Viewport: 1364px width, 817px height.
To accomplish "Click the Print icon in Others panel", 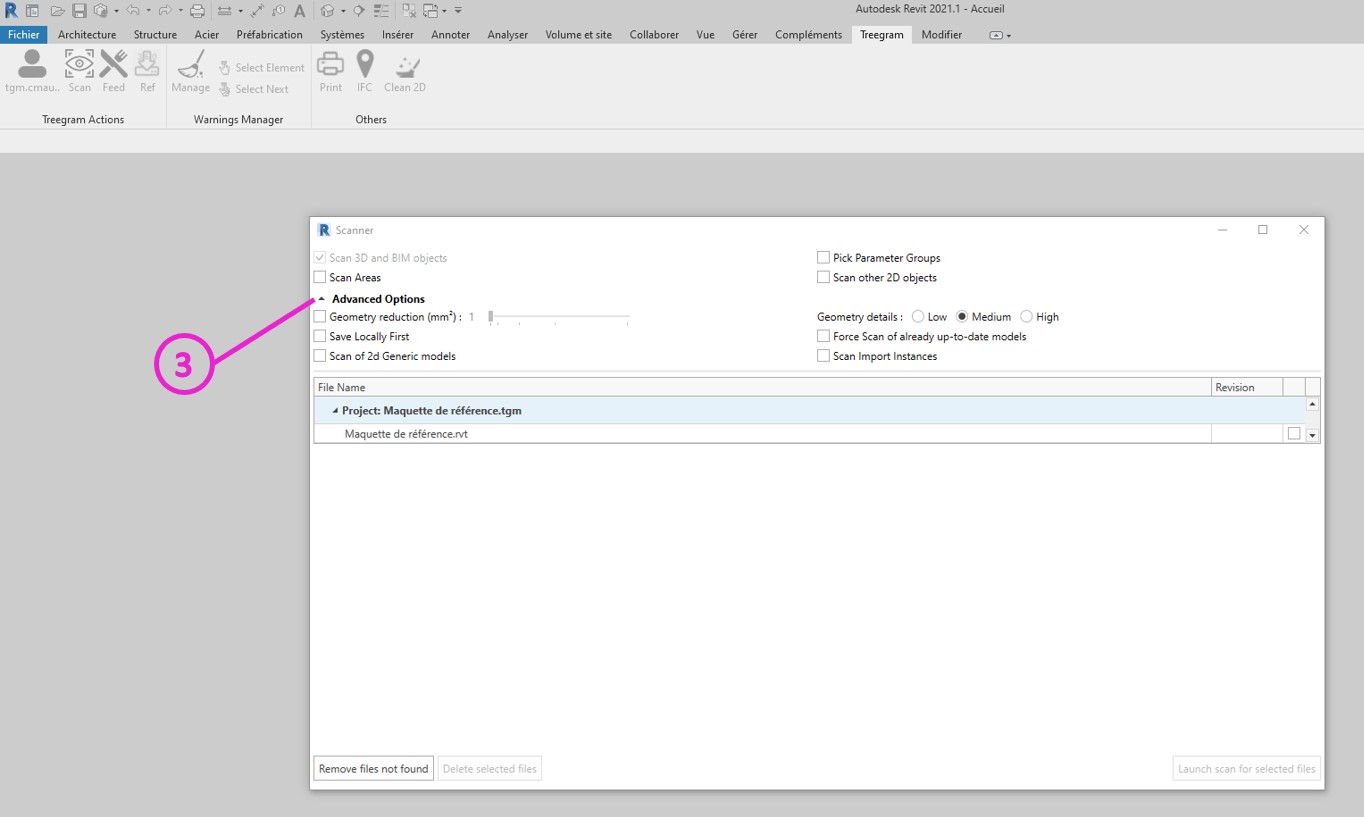I will click(x=330, y=71).
